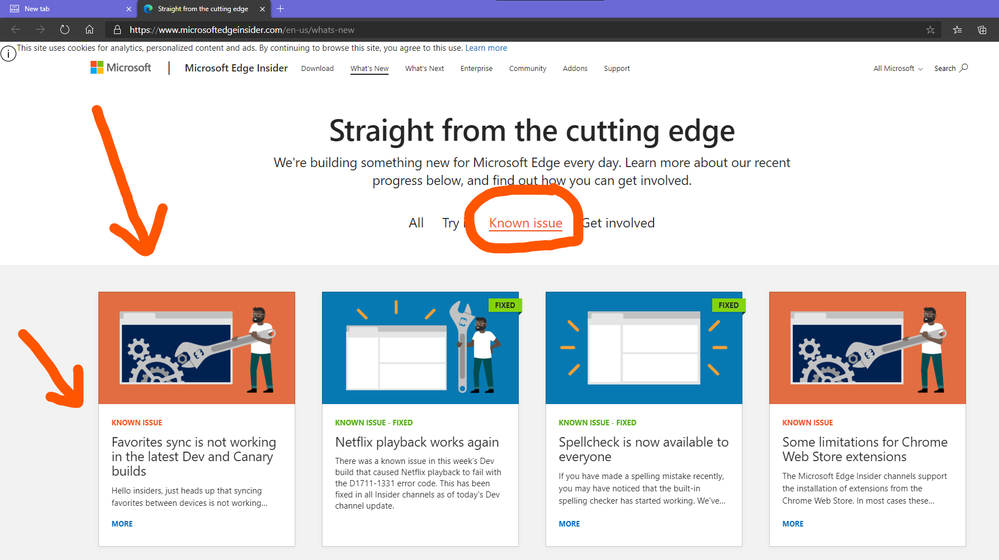Add page to favorites with star icon
Screen dimensions: 999x560
tap(930, 30)
